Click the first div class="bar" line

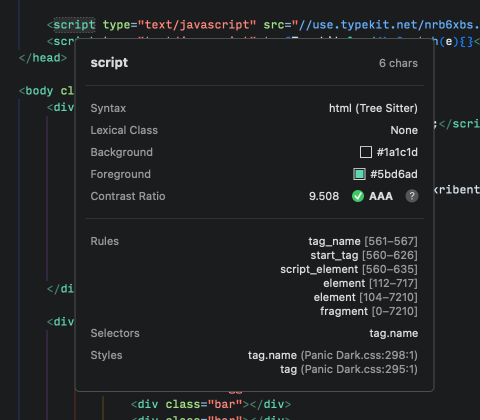click(x=211, y=404)
